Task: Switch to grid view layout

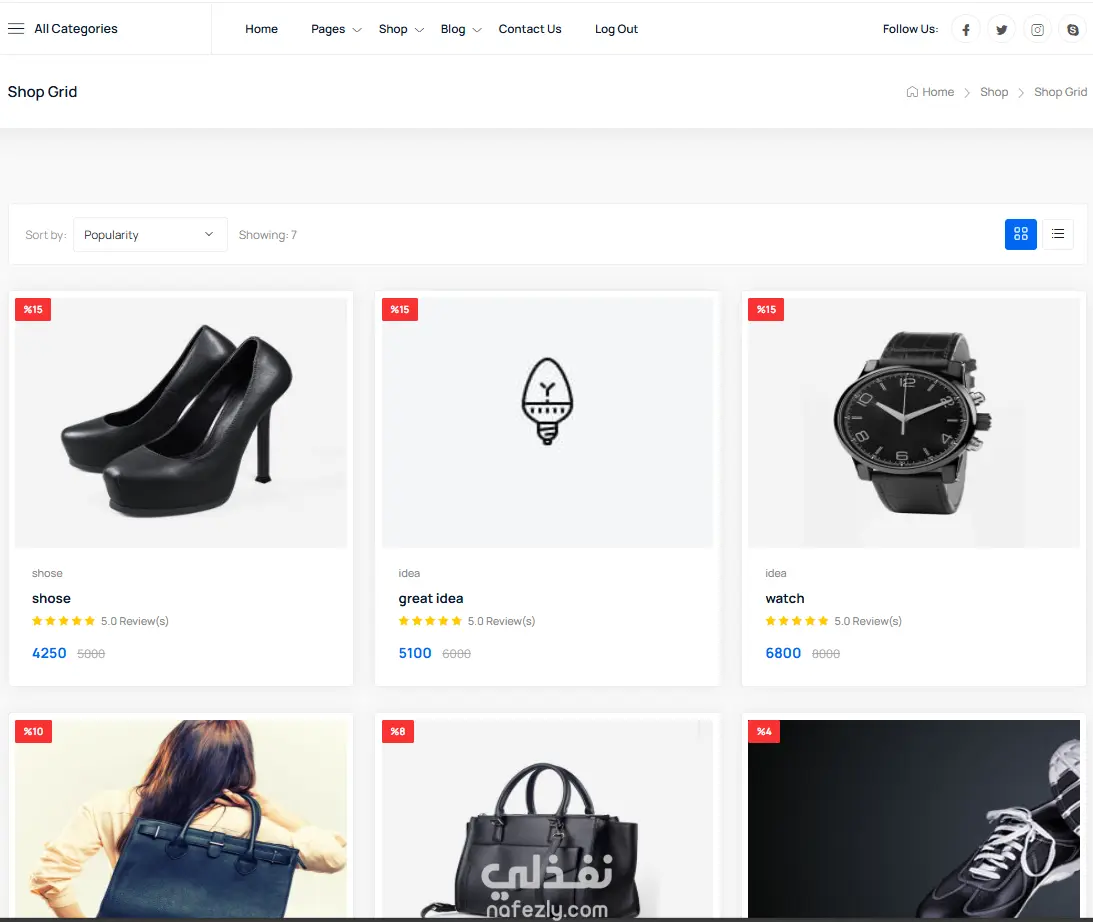Action: [x=1021, y=234]
